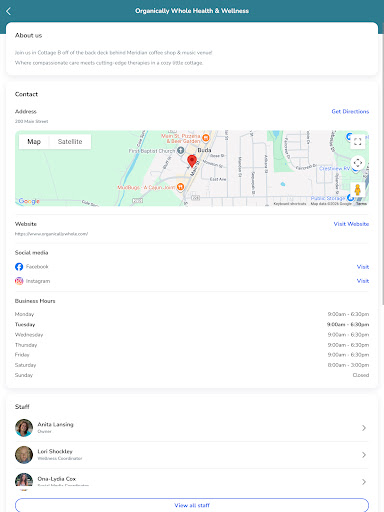Expand Lori Shockley staff chevron
The width and height of the screenshot is (384, 512).
[x=364, y=455]
